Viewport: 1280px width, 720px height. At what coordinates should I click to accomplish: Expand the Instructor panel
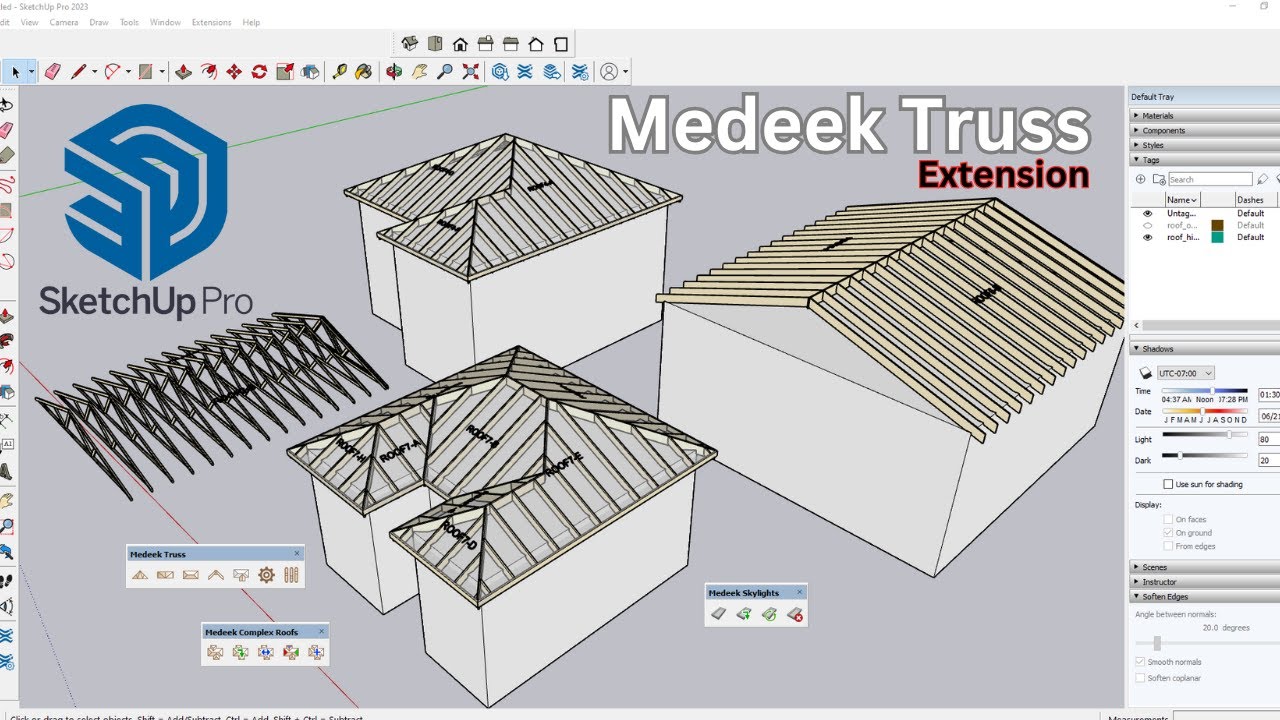[x=1204, y=581]
